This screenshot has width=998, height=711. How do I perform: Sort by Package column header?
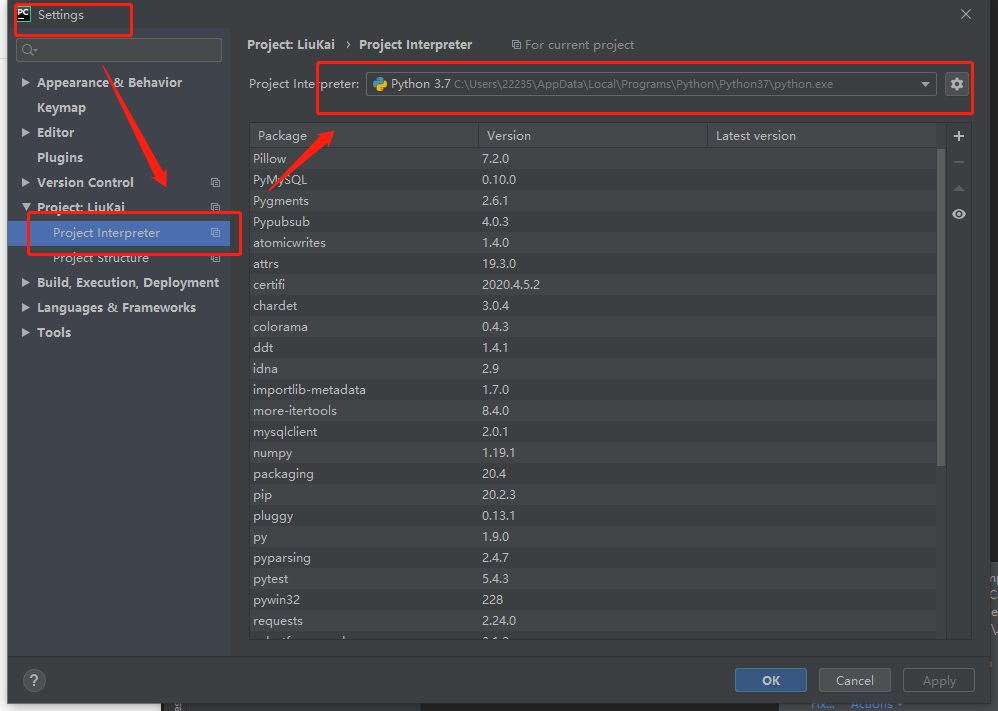click(x=363, y=136)
